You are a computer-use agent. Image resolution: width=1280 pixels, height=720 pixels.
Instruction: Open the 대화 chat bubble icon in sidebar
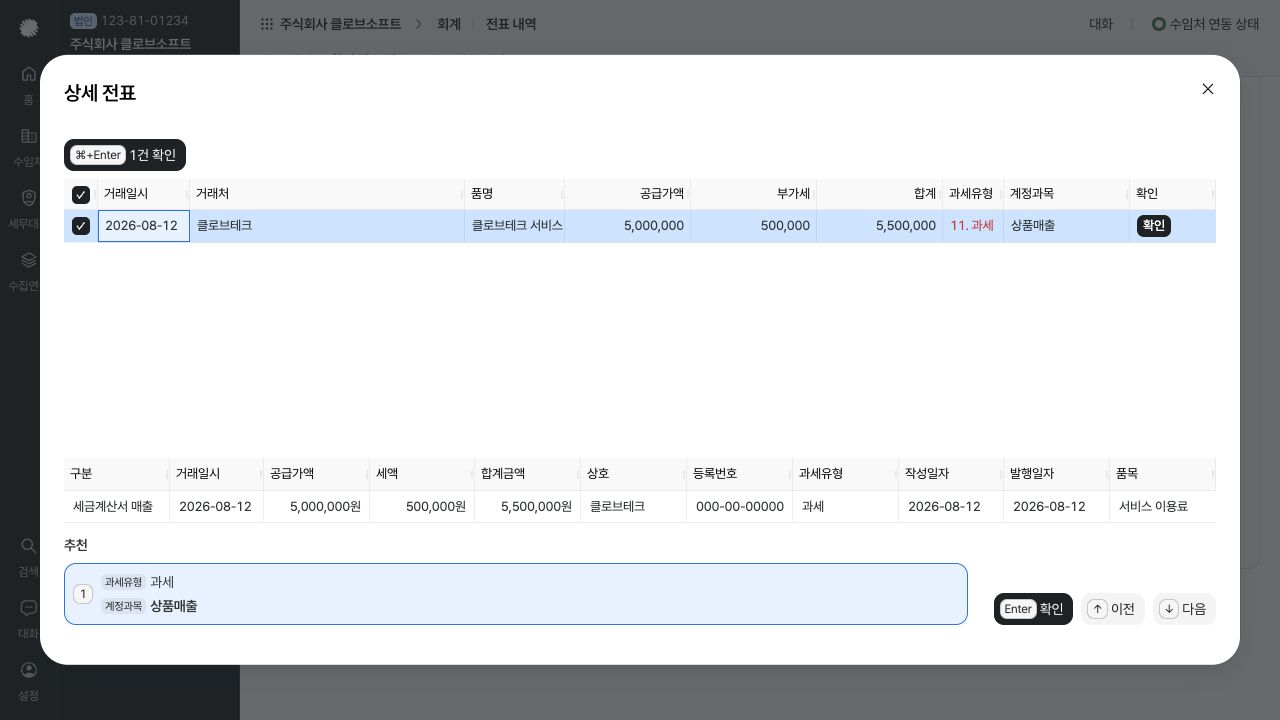coord(29,608)
